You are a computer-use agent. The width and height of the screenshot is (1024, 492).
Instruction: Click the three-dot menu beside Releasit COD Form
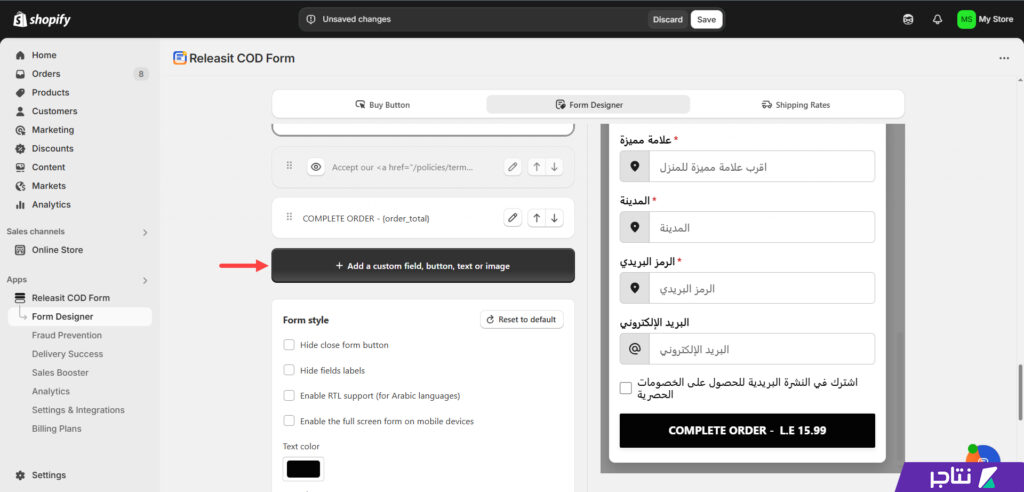1004,58
